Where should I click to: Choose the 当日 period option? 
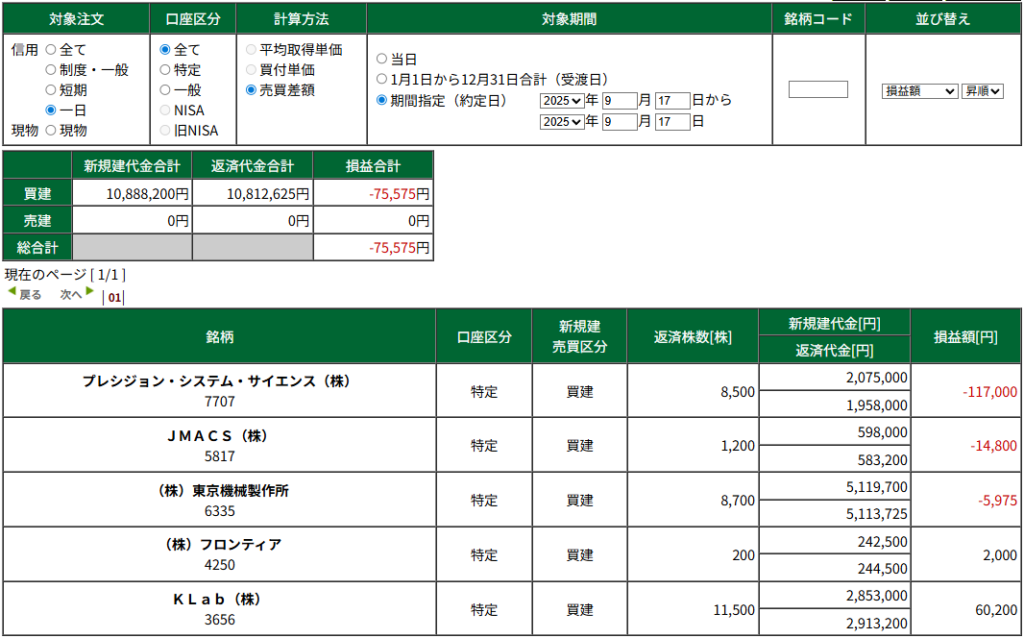tap(381, 59)
